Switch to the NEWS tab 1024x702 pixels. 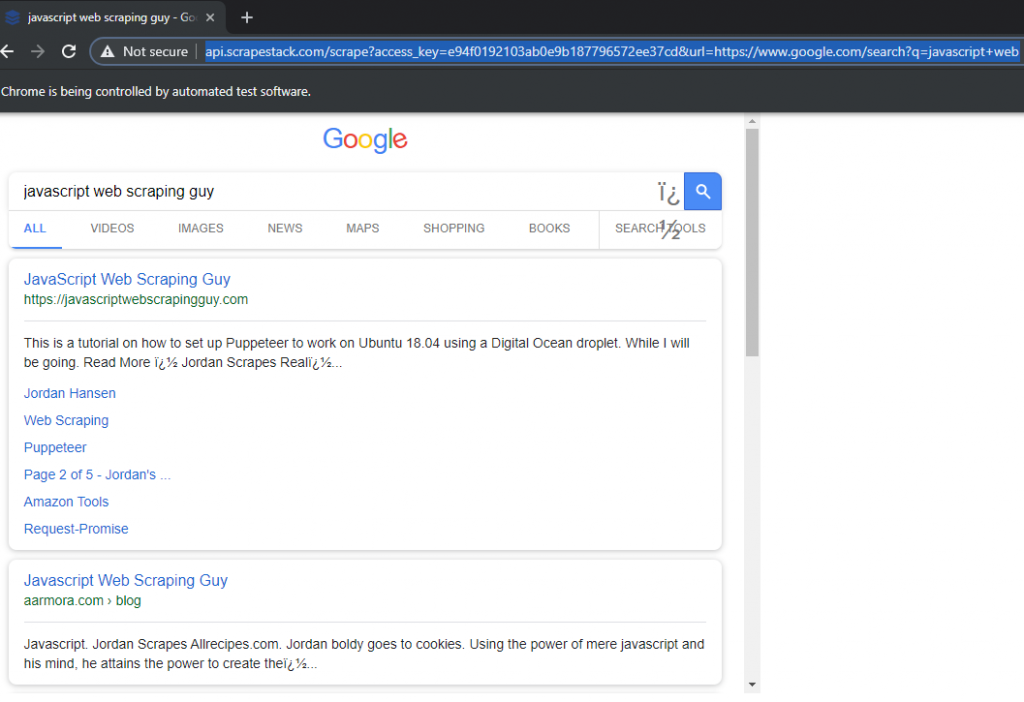[285, 229]
